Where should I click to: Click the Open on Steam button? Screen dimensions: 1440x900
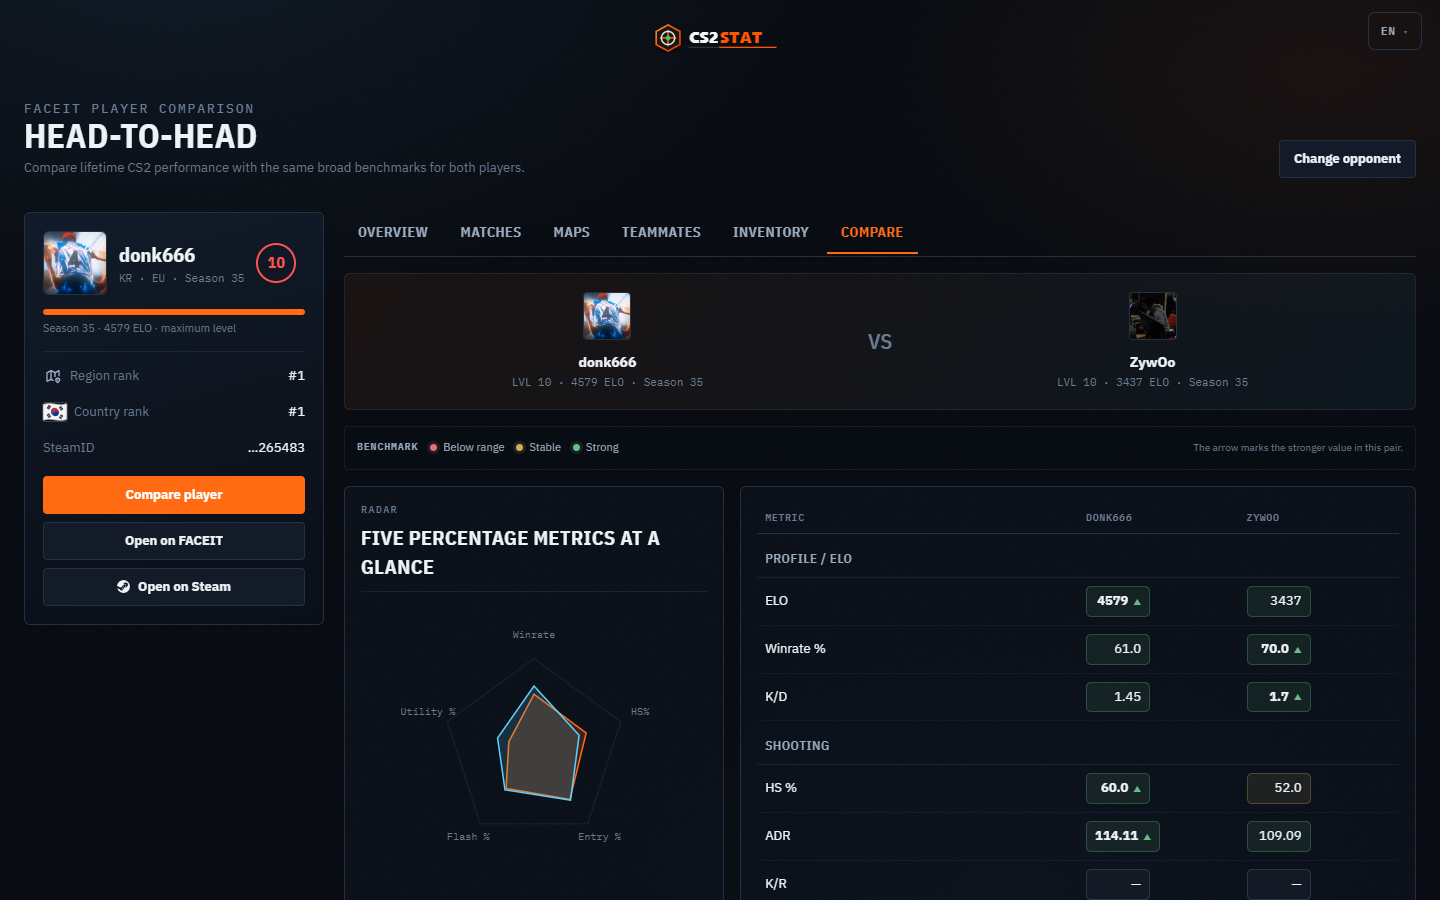coord(174,587)
